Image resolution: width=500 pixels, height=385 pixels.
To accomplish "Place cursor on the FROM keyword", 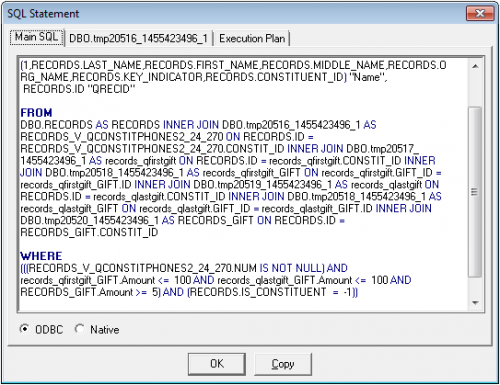I will [x=36, y=113].
